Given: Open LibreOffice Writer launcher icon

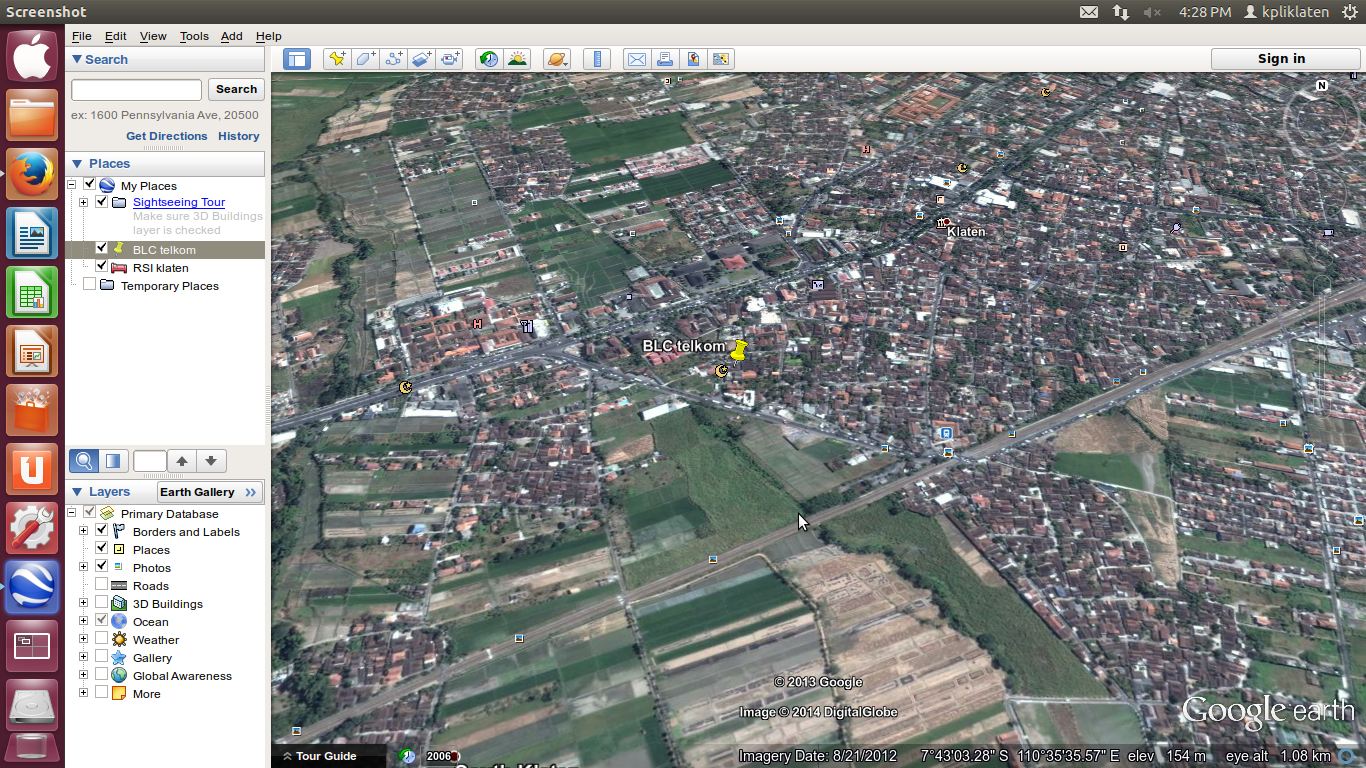Looking at the screenshot, I should [32, 235].
